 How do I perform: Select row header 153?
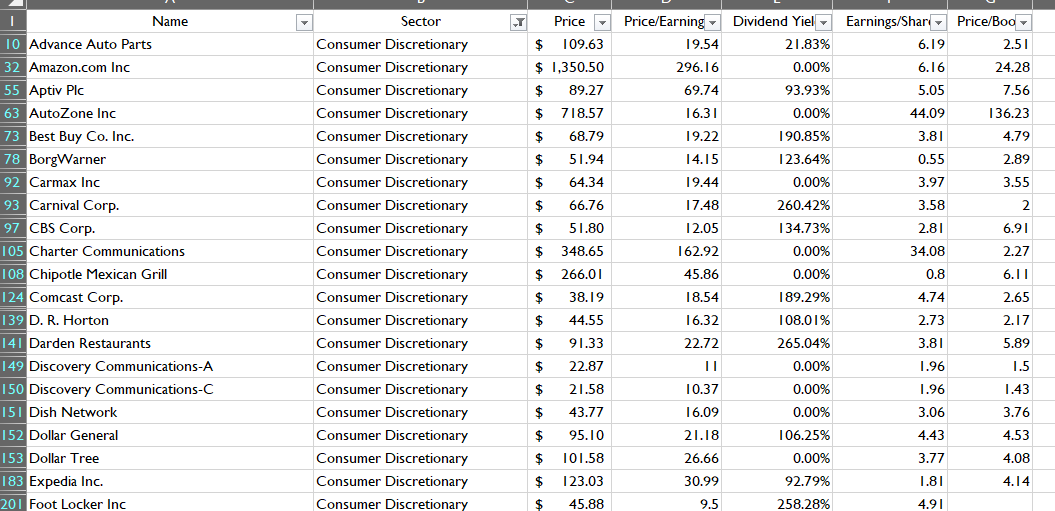pos(13,458)
